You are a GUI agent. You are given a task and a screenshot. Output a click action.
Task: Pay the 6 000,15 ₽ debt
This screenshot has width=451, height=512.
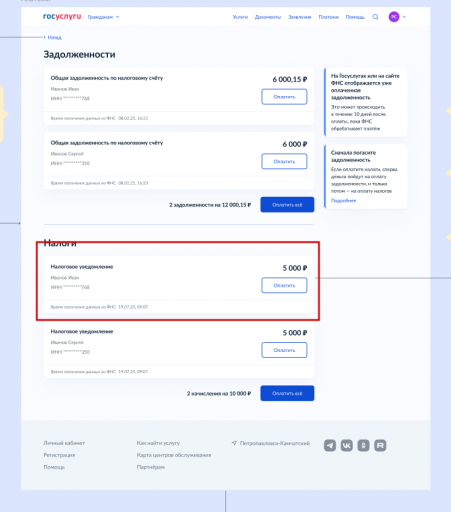pos(284,97)
